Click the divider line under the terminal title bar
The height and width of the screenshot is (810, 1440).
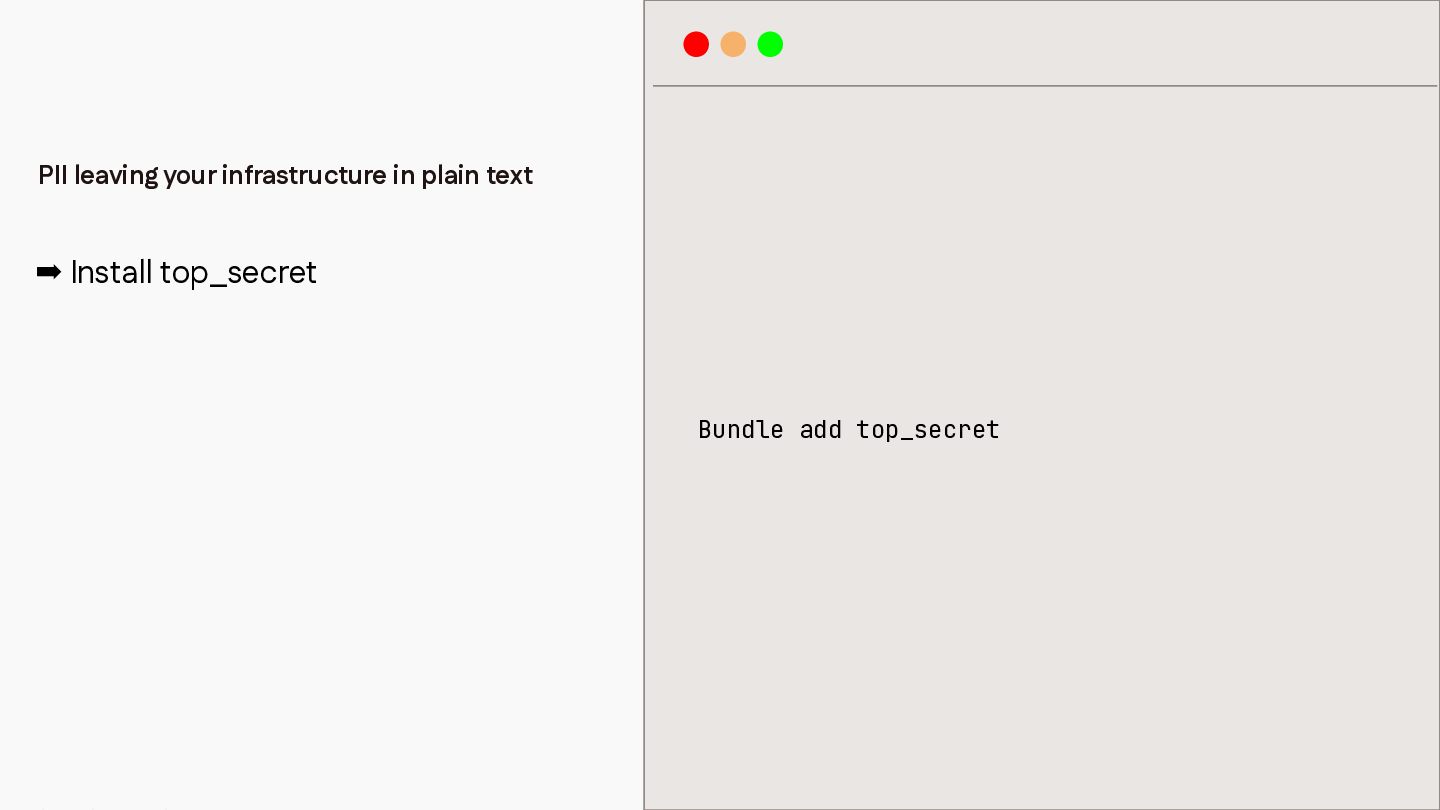pyautogui.click(x=1045, y=86)
